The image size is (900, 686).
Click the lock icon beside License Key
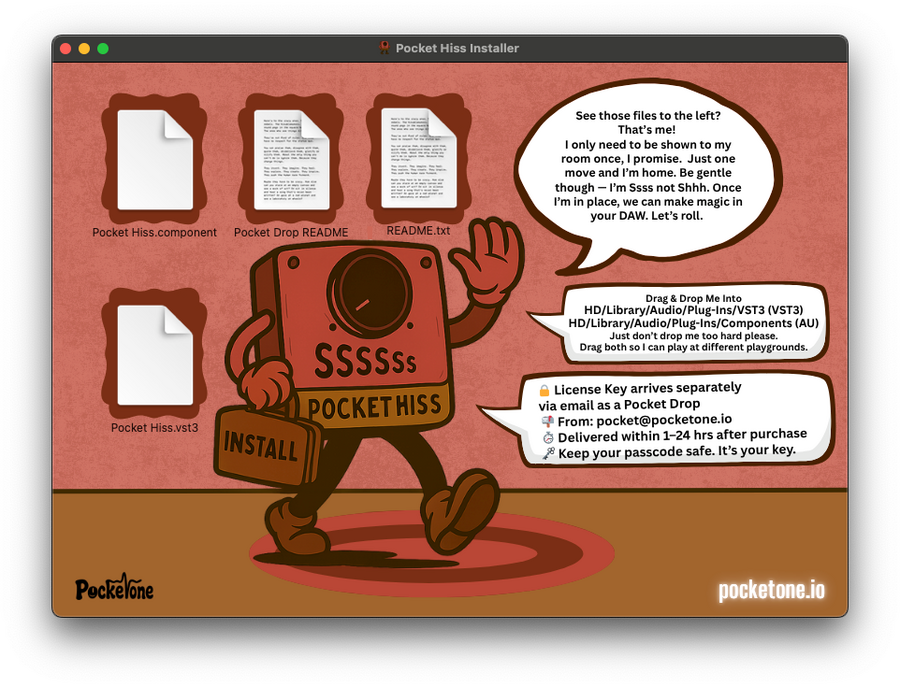(x=544, y=389)
